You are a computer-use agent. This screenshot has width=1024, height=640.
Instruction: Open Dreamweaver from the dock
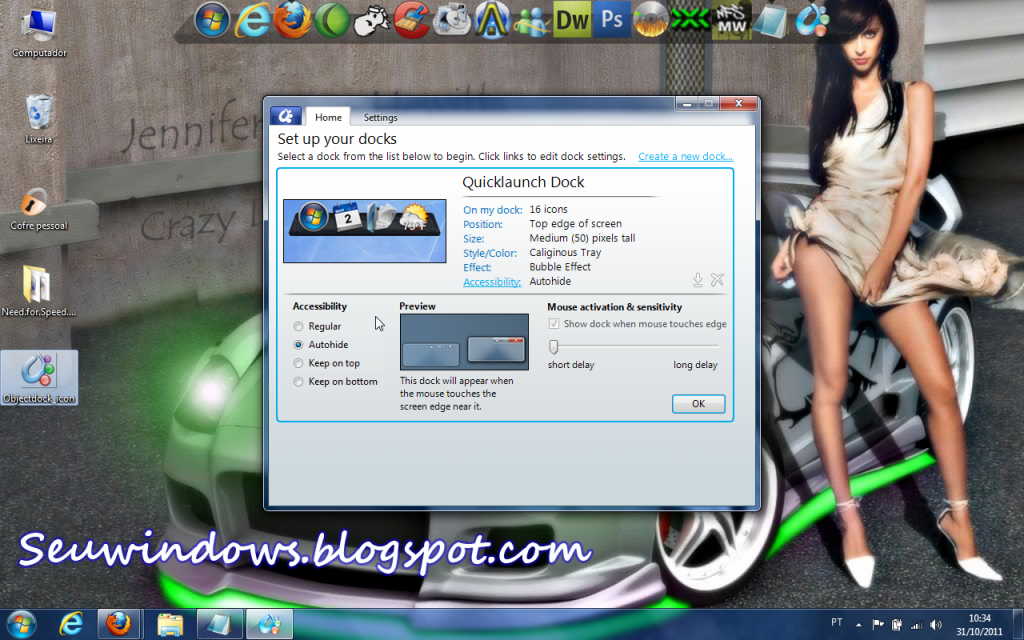click(572, 19)
